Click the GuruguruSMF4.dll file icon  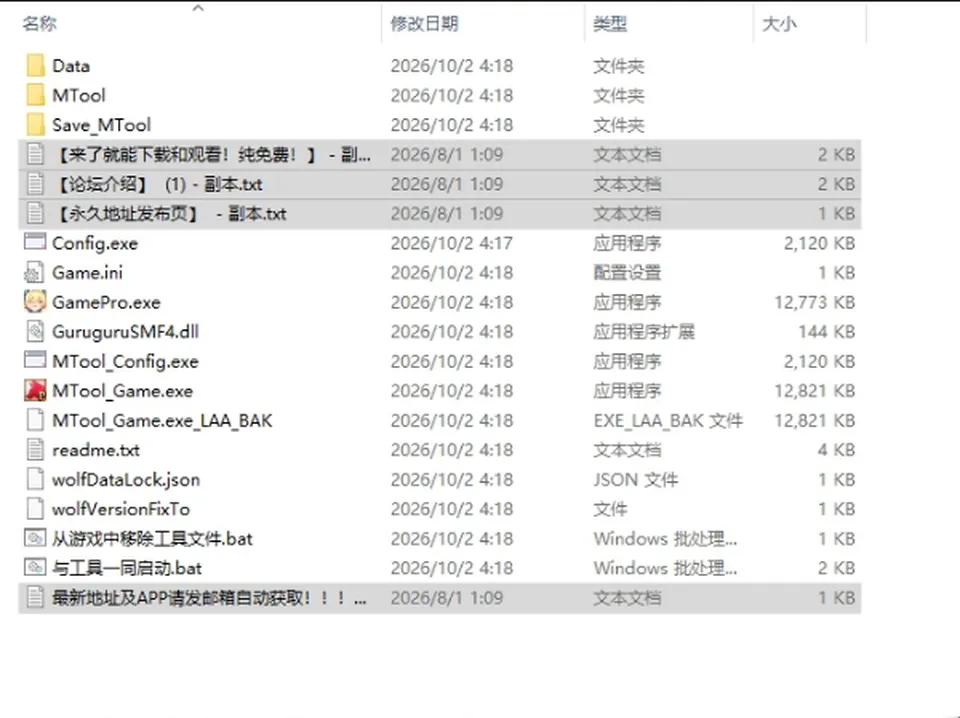tap(35, 331)
